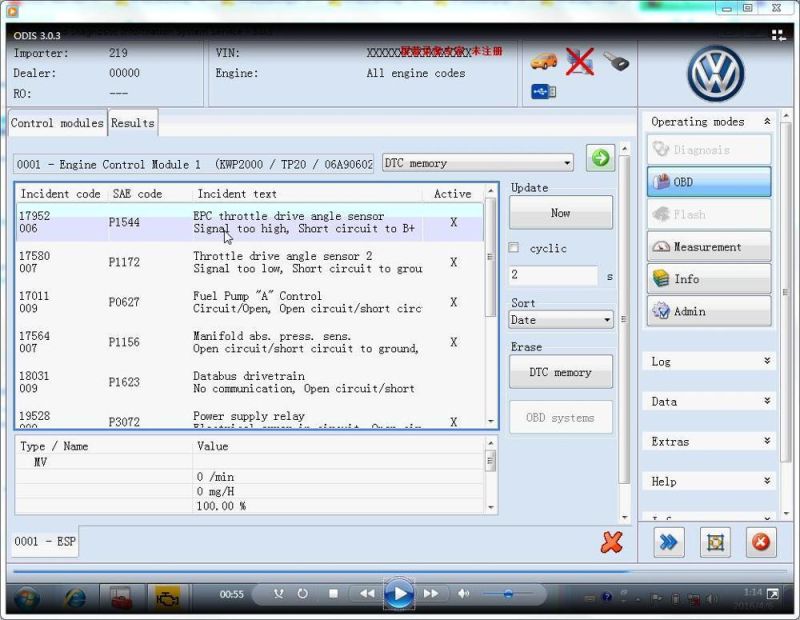Toggle the repeat icon in the player
The height and width of the screenshot is (620, 800).
(x=303, y=593)
